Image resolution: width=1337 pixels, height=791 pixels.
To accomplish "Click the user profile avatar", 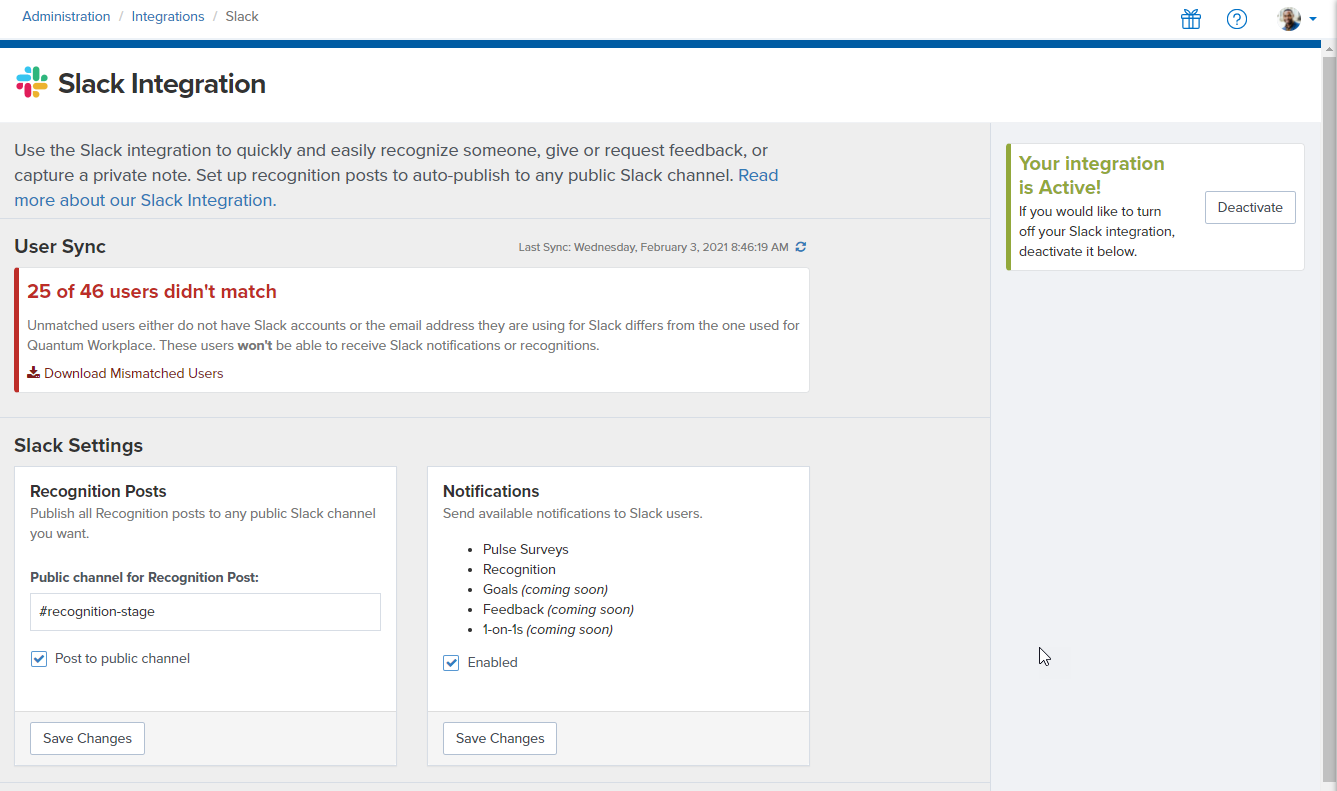I will pos(1289,19).
